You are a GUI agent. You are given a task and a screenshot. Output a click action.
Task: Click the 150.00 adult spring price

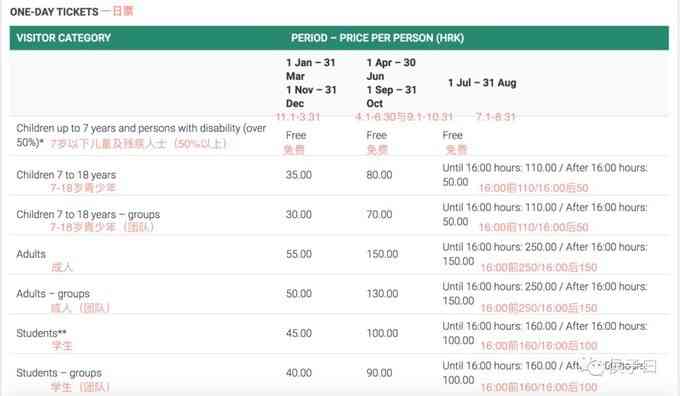click(382, 254)
